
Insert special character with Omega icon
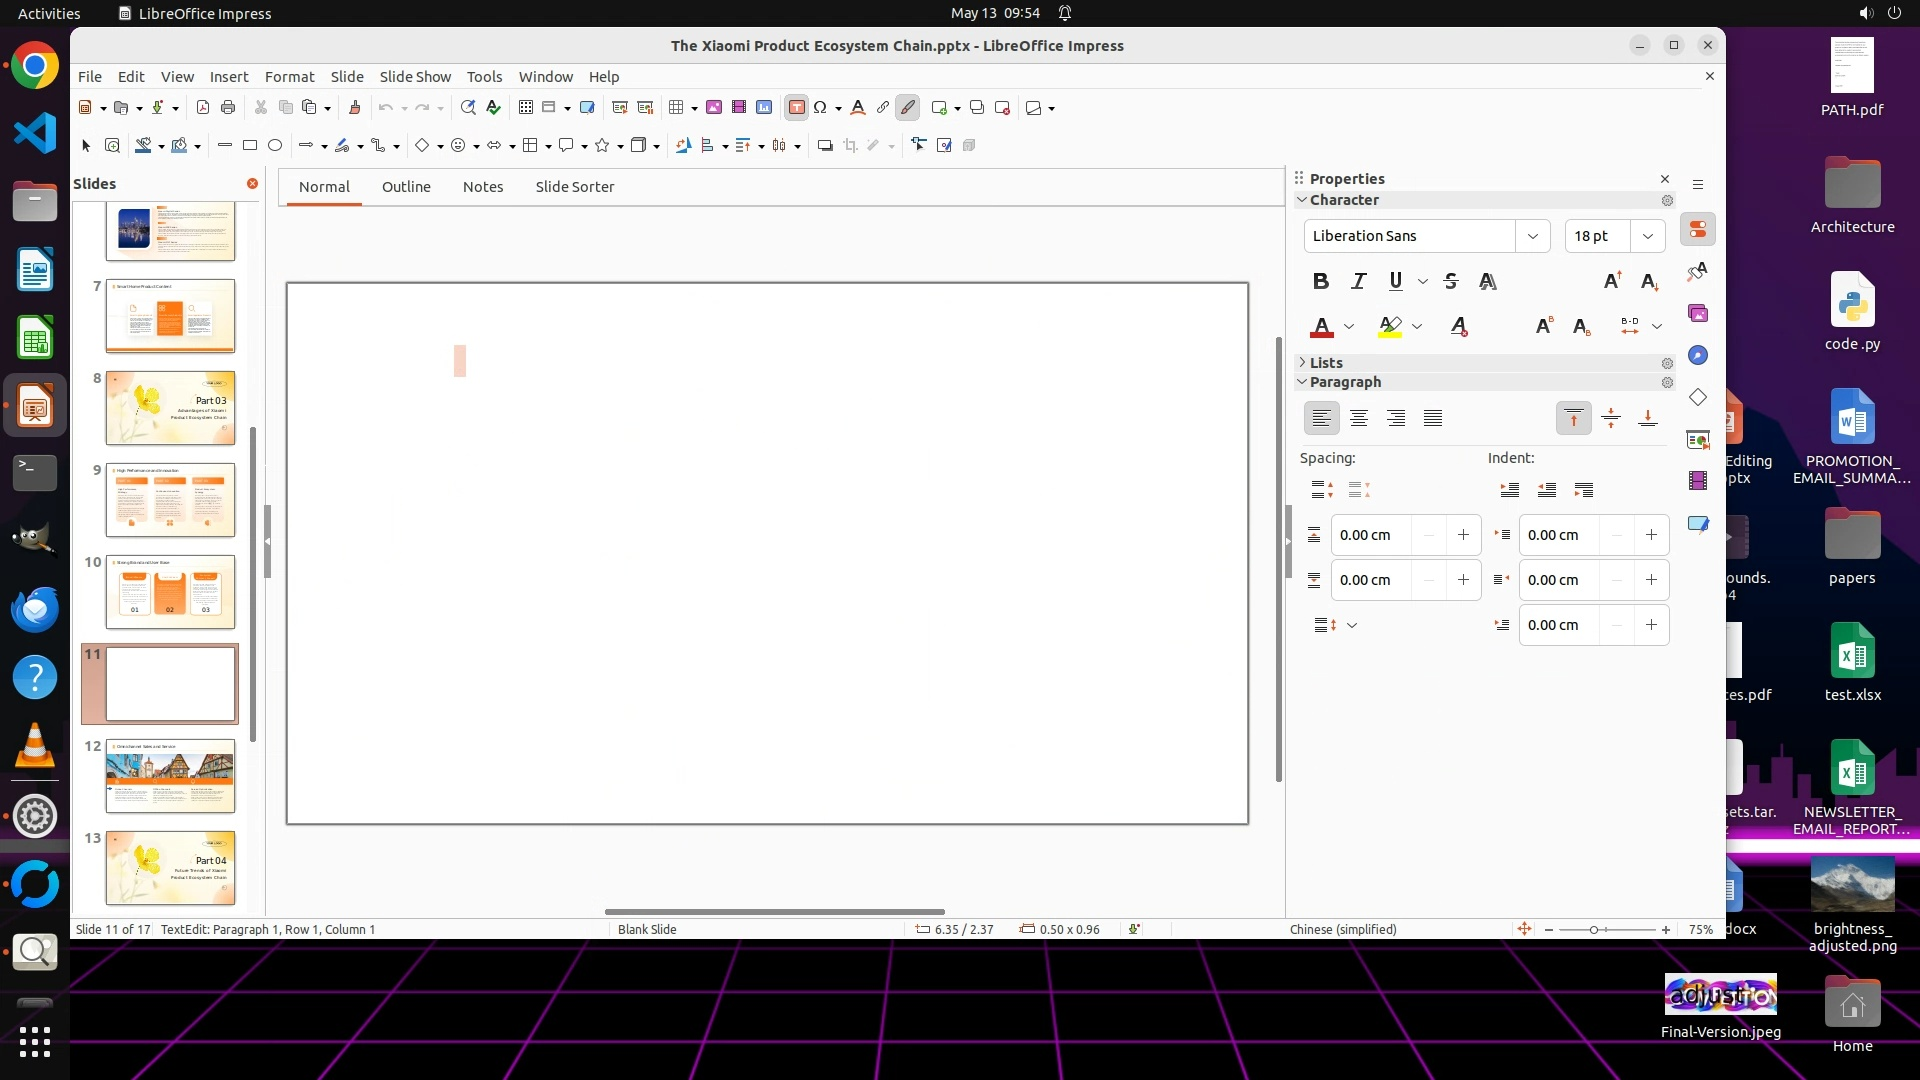tap(820, 108)
